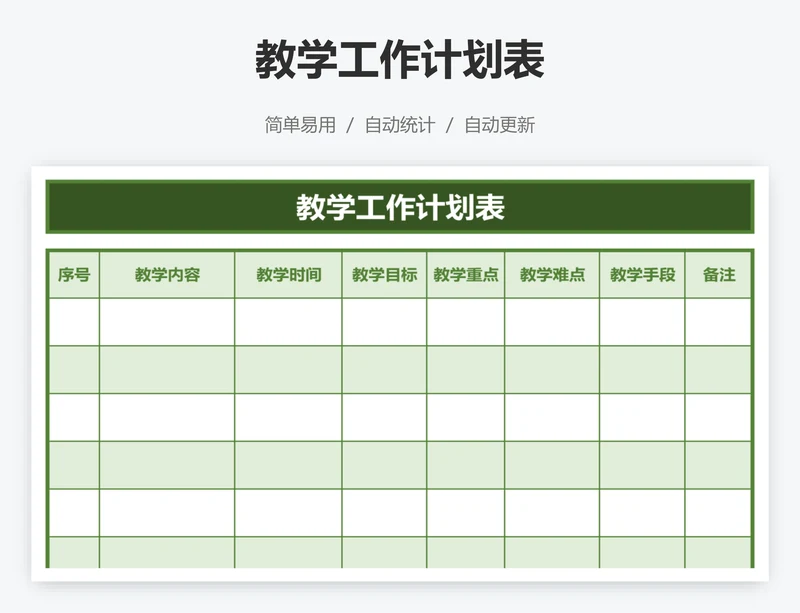Click the 简单易用 subtitle text

pyautogui.click(x=300, y=125)
